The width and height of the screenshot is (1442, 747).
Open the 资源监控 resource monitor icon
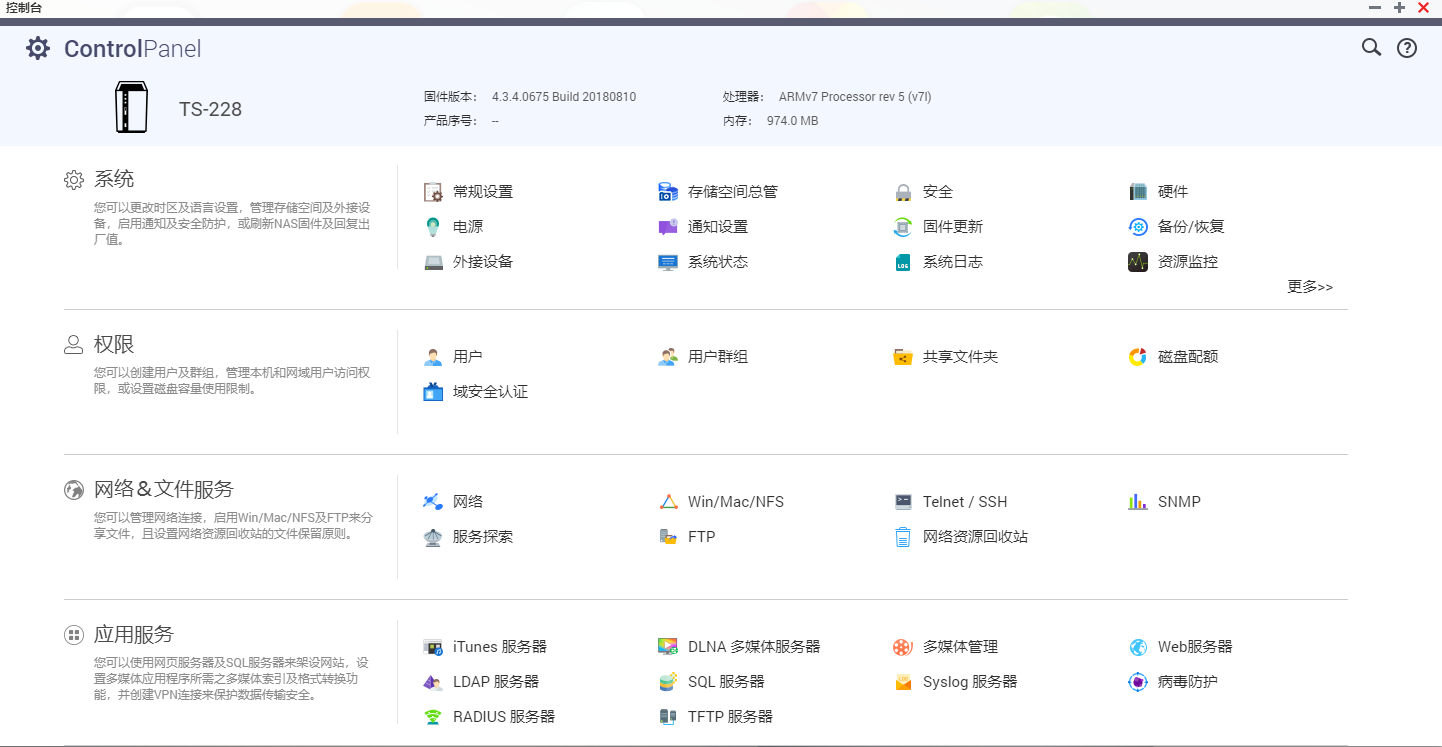pos(1138,262)
